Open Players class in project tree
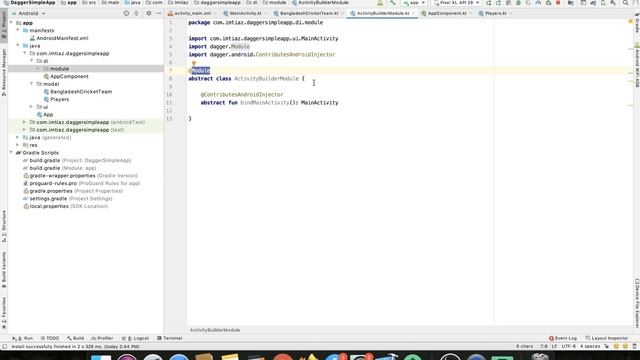 coord(60,99)
